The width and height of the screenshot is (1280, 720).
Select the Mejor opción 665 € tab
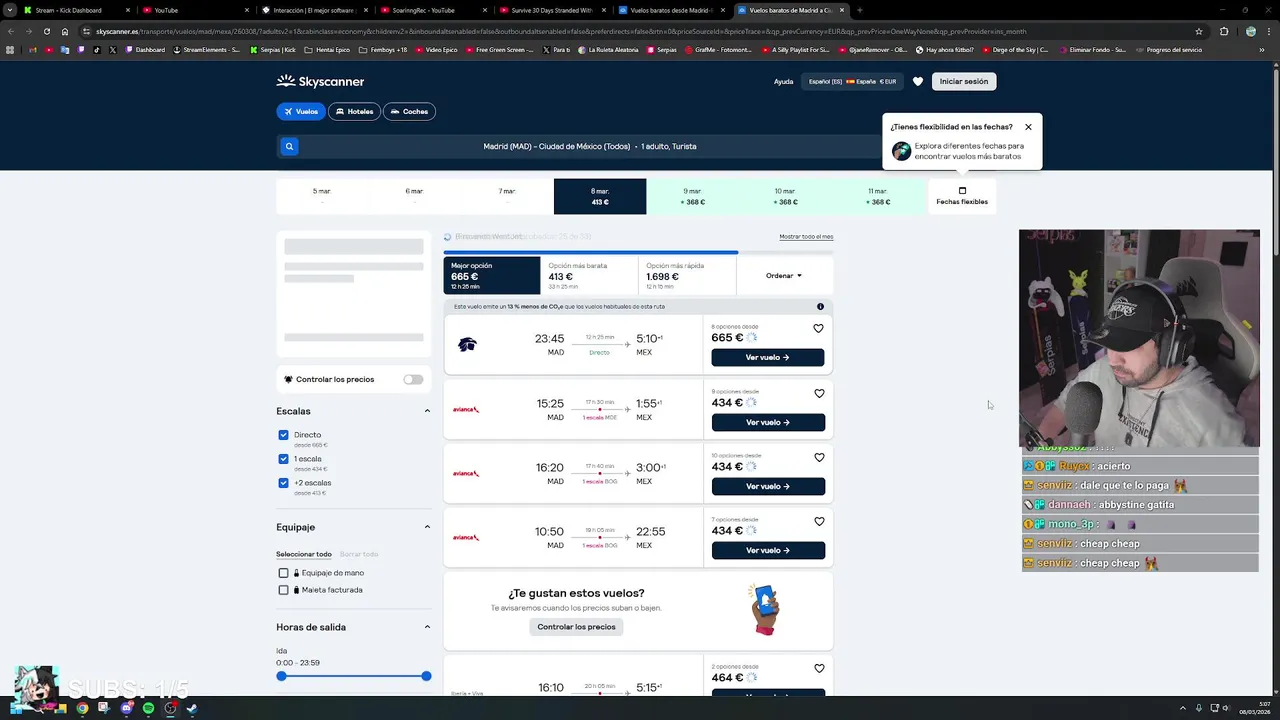click(x=492, y=276)
